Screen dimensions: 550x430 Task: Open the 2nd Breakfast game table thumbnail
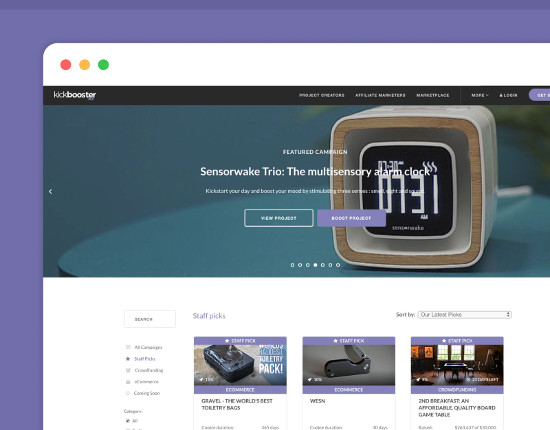point(457,365)
